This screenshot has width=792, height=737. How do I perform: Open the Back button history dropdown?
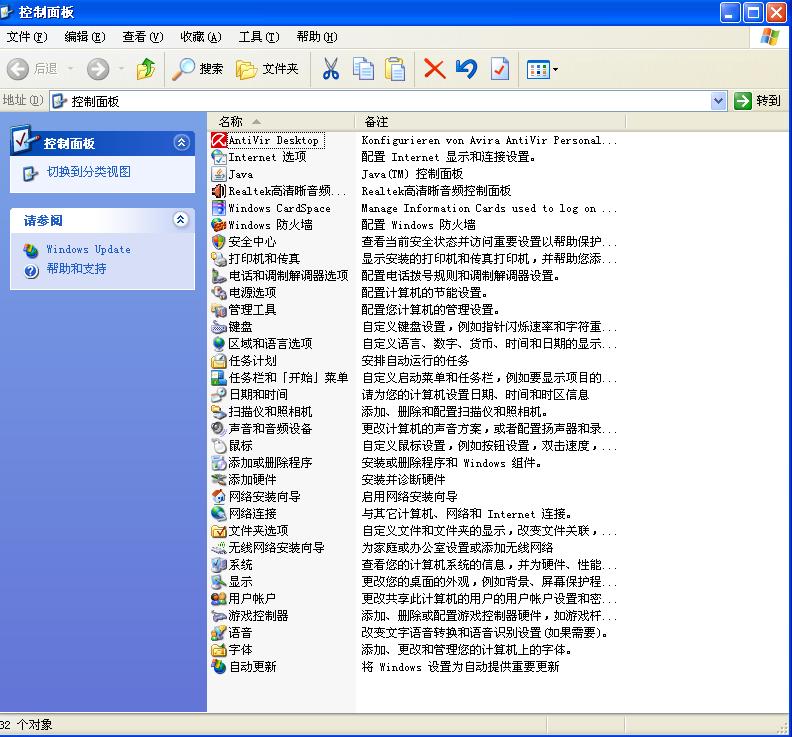(x=70, y=69)
